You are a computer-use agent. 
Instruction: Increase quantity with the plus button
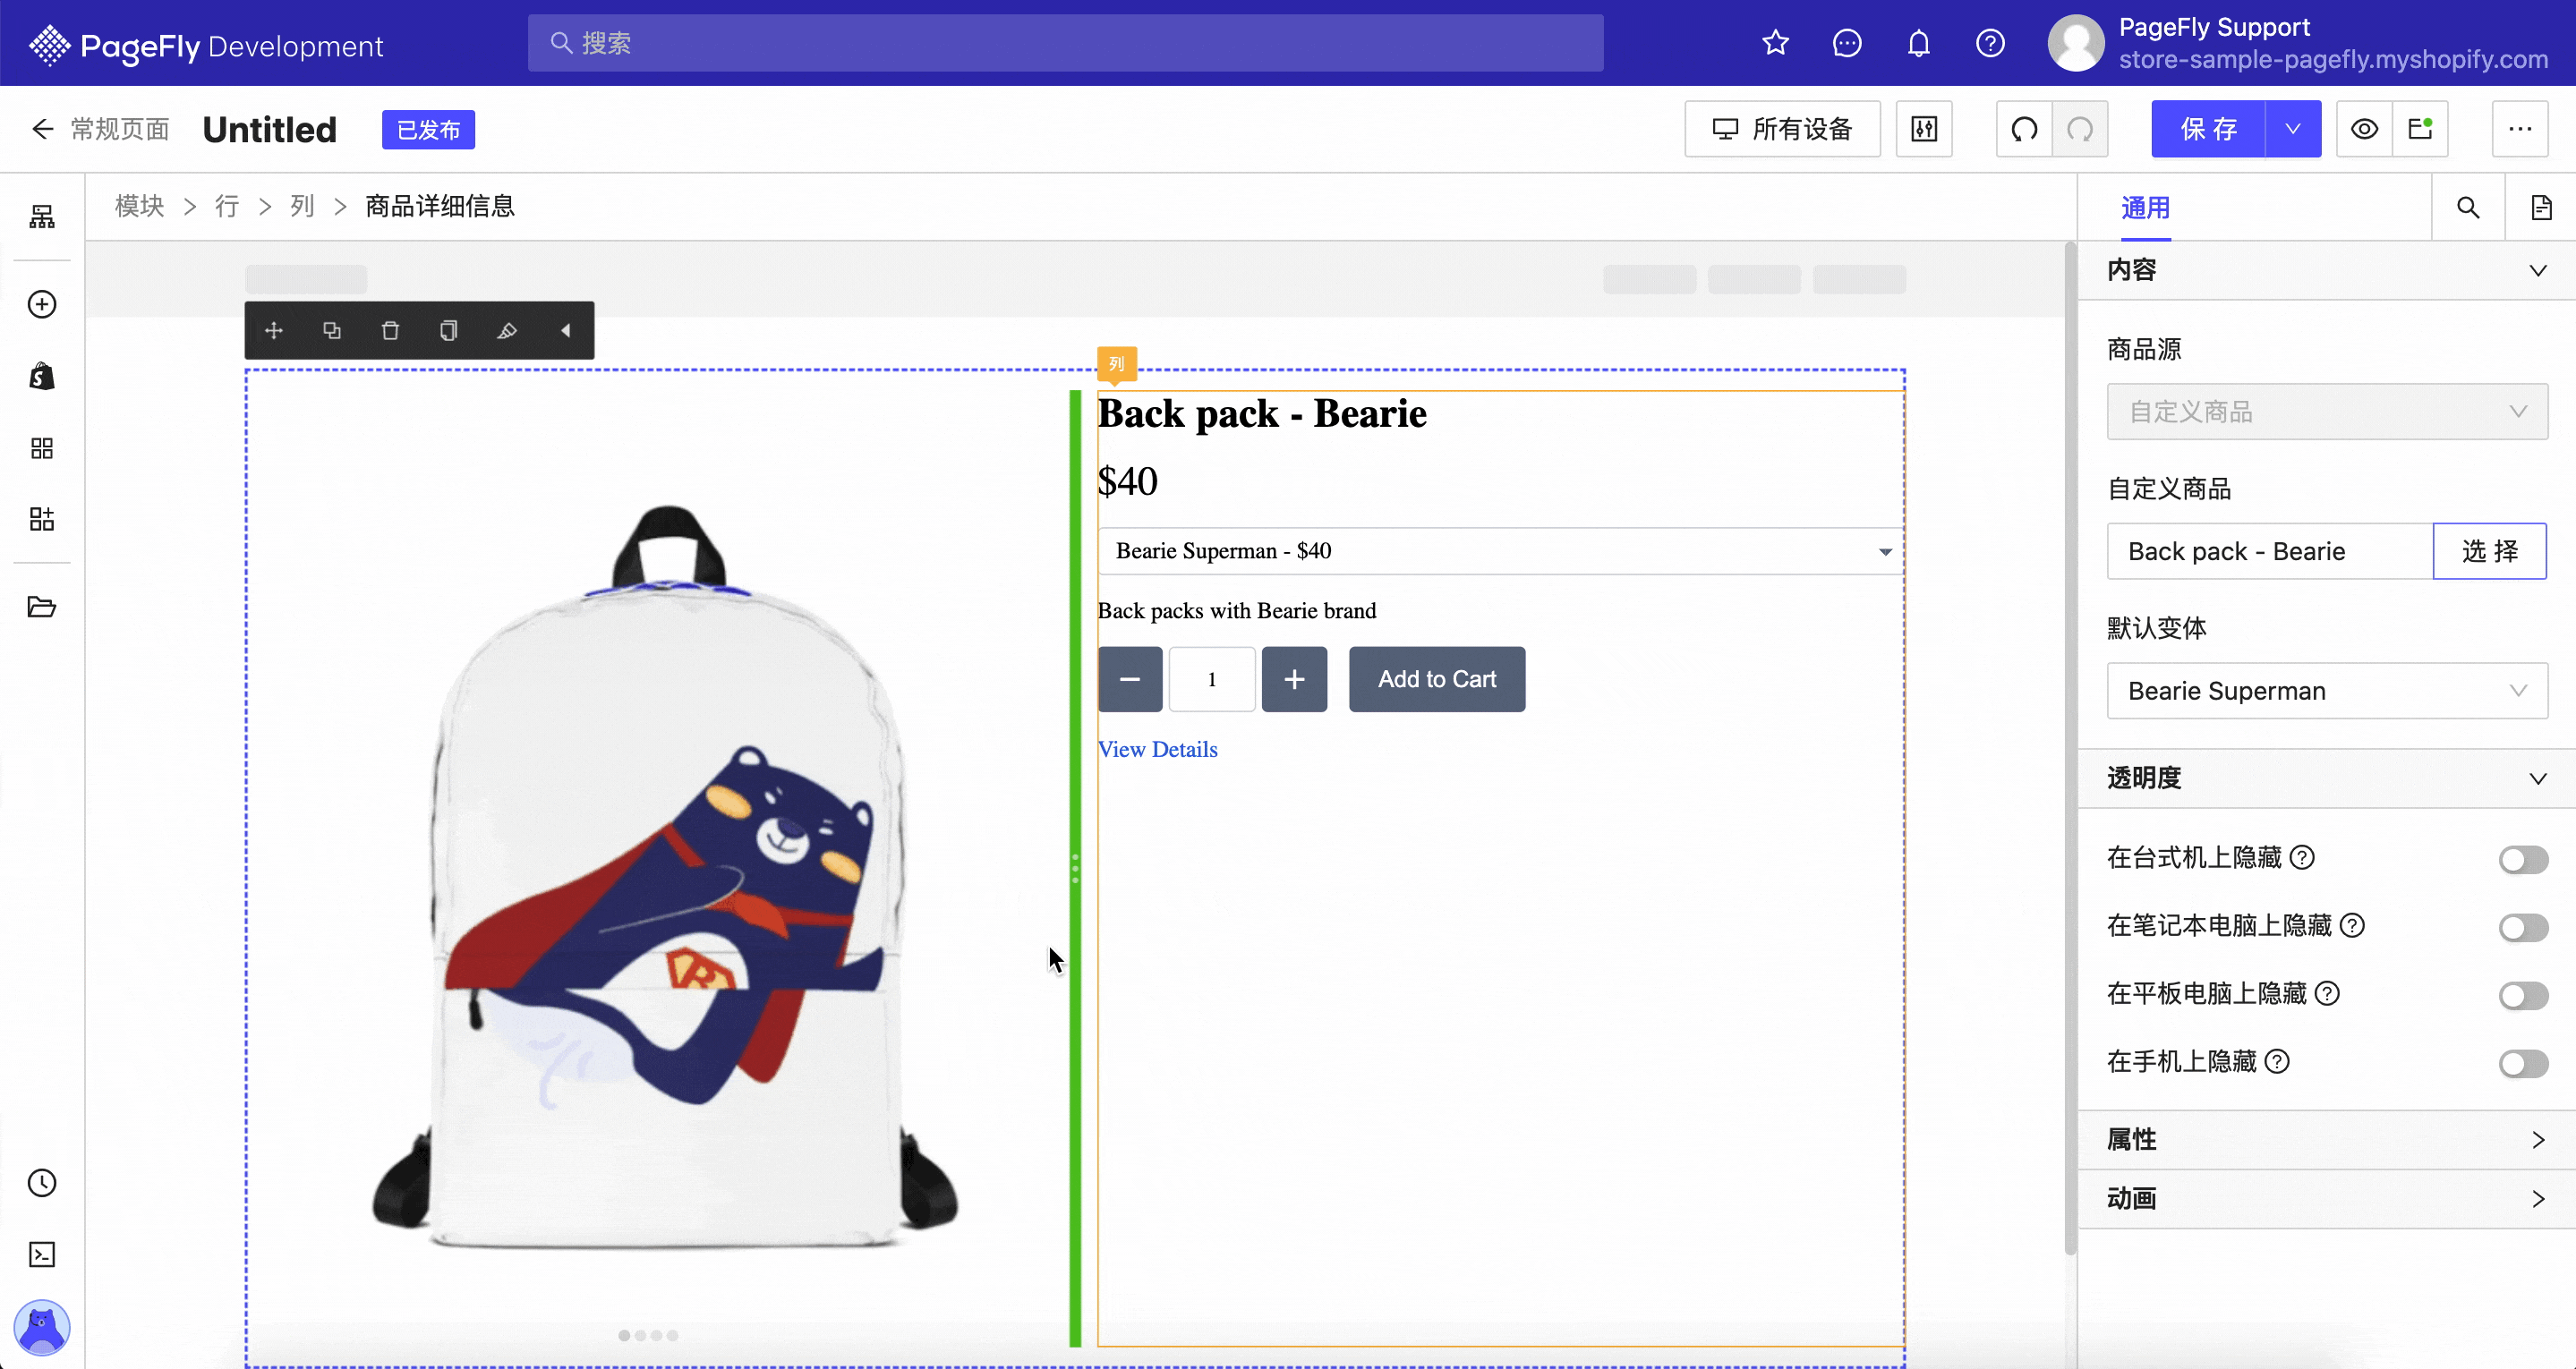click(x=1294, y=679)
